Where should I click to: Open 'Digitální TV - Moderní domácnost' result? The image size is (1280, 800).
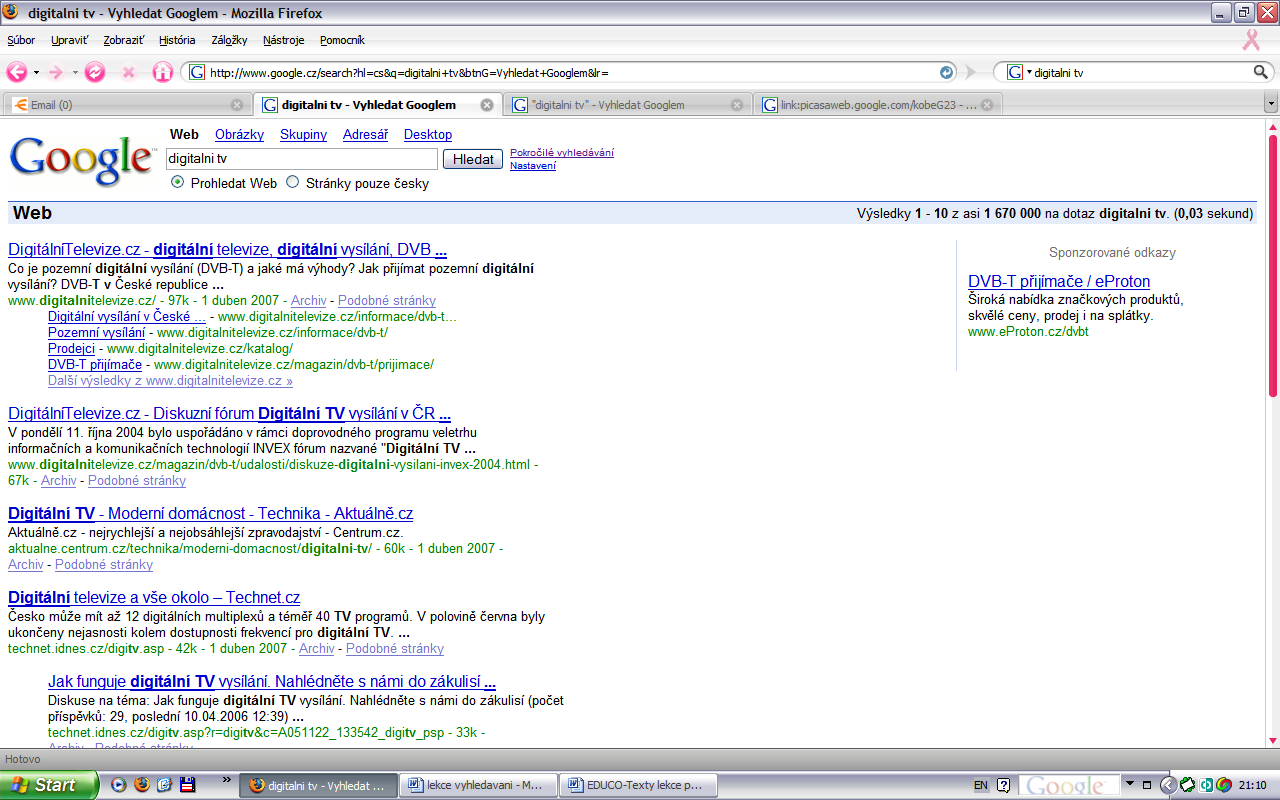point(210,513)
